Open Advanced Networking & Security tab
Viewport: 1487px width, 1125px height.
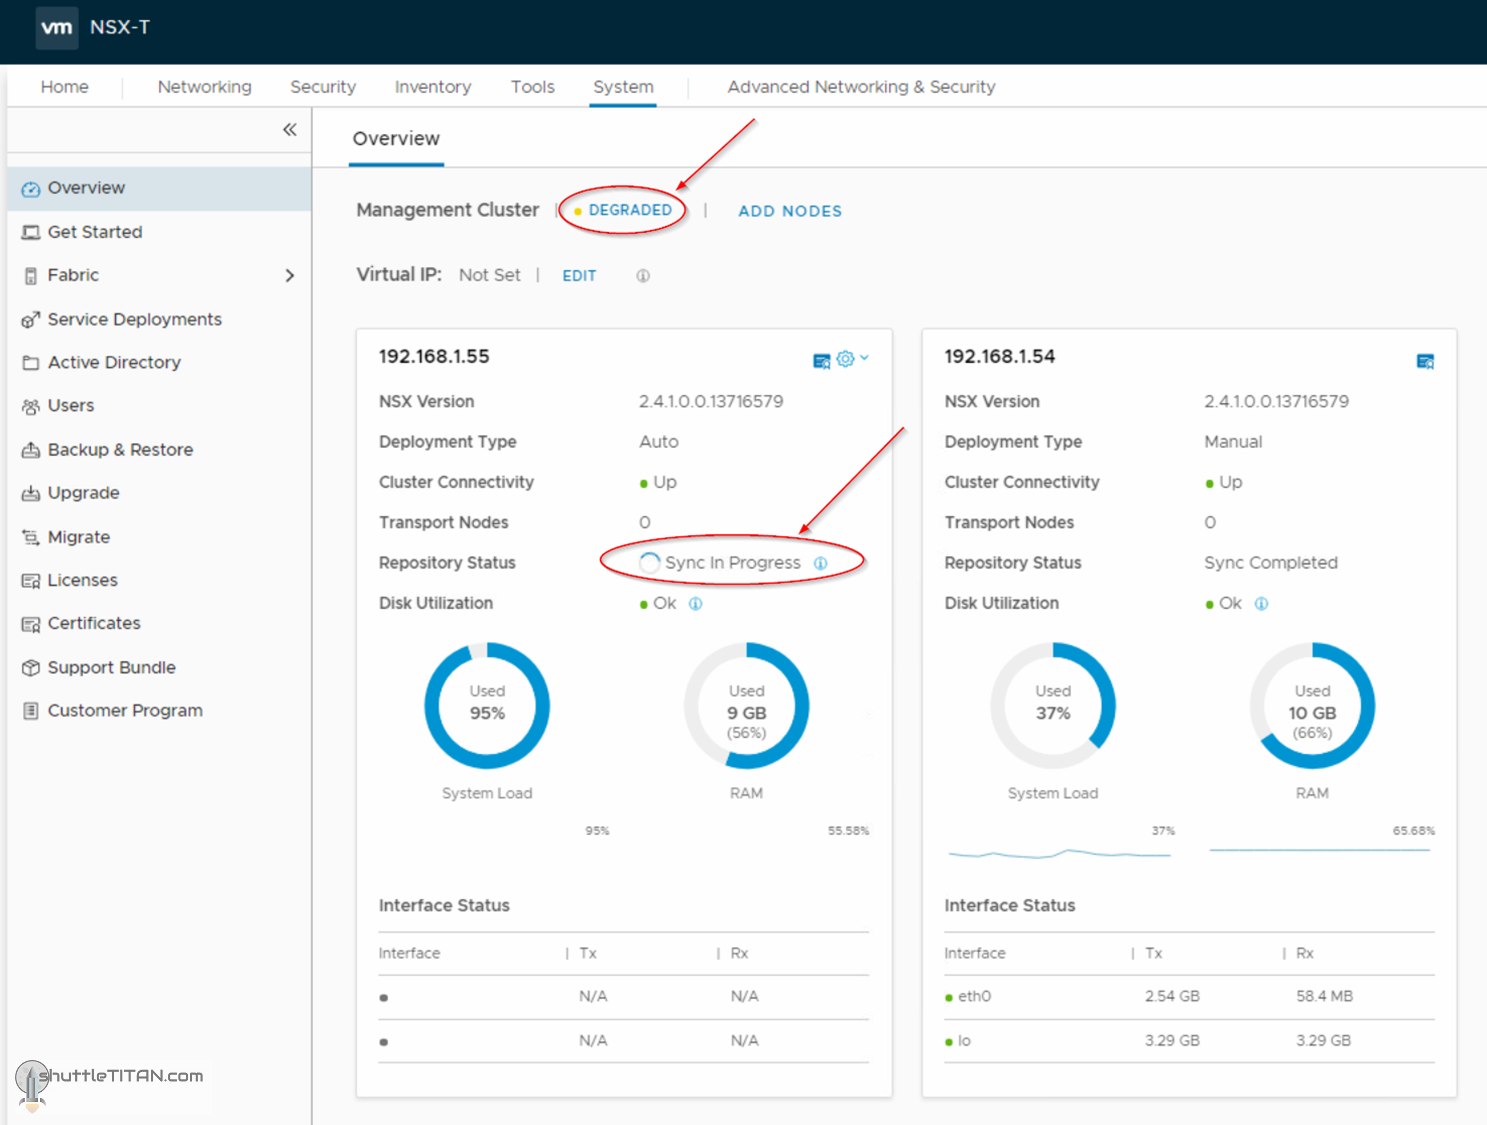pos(861,87)
